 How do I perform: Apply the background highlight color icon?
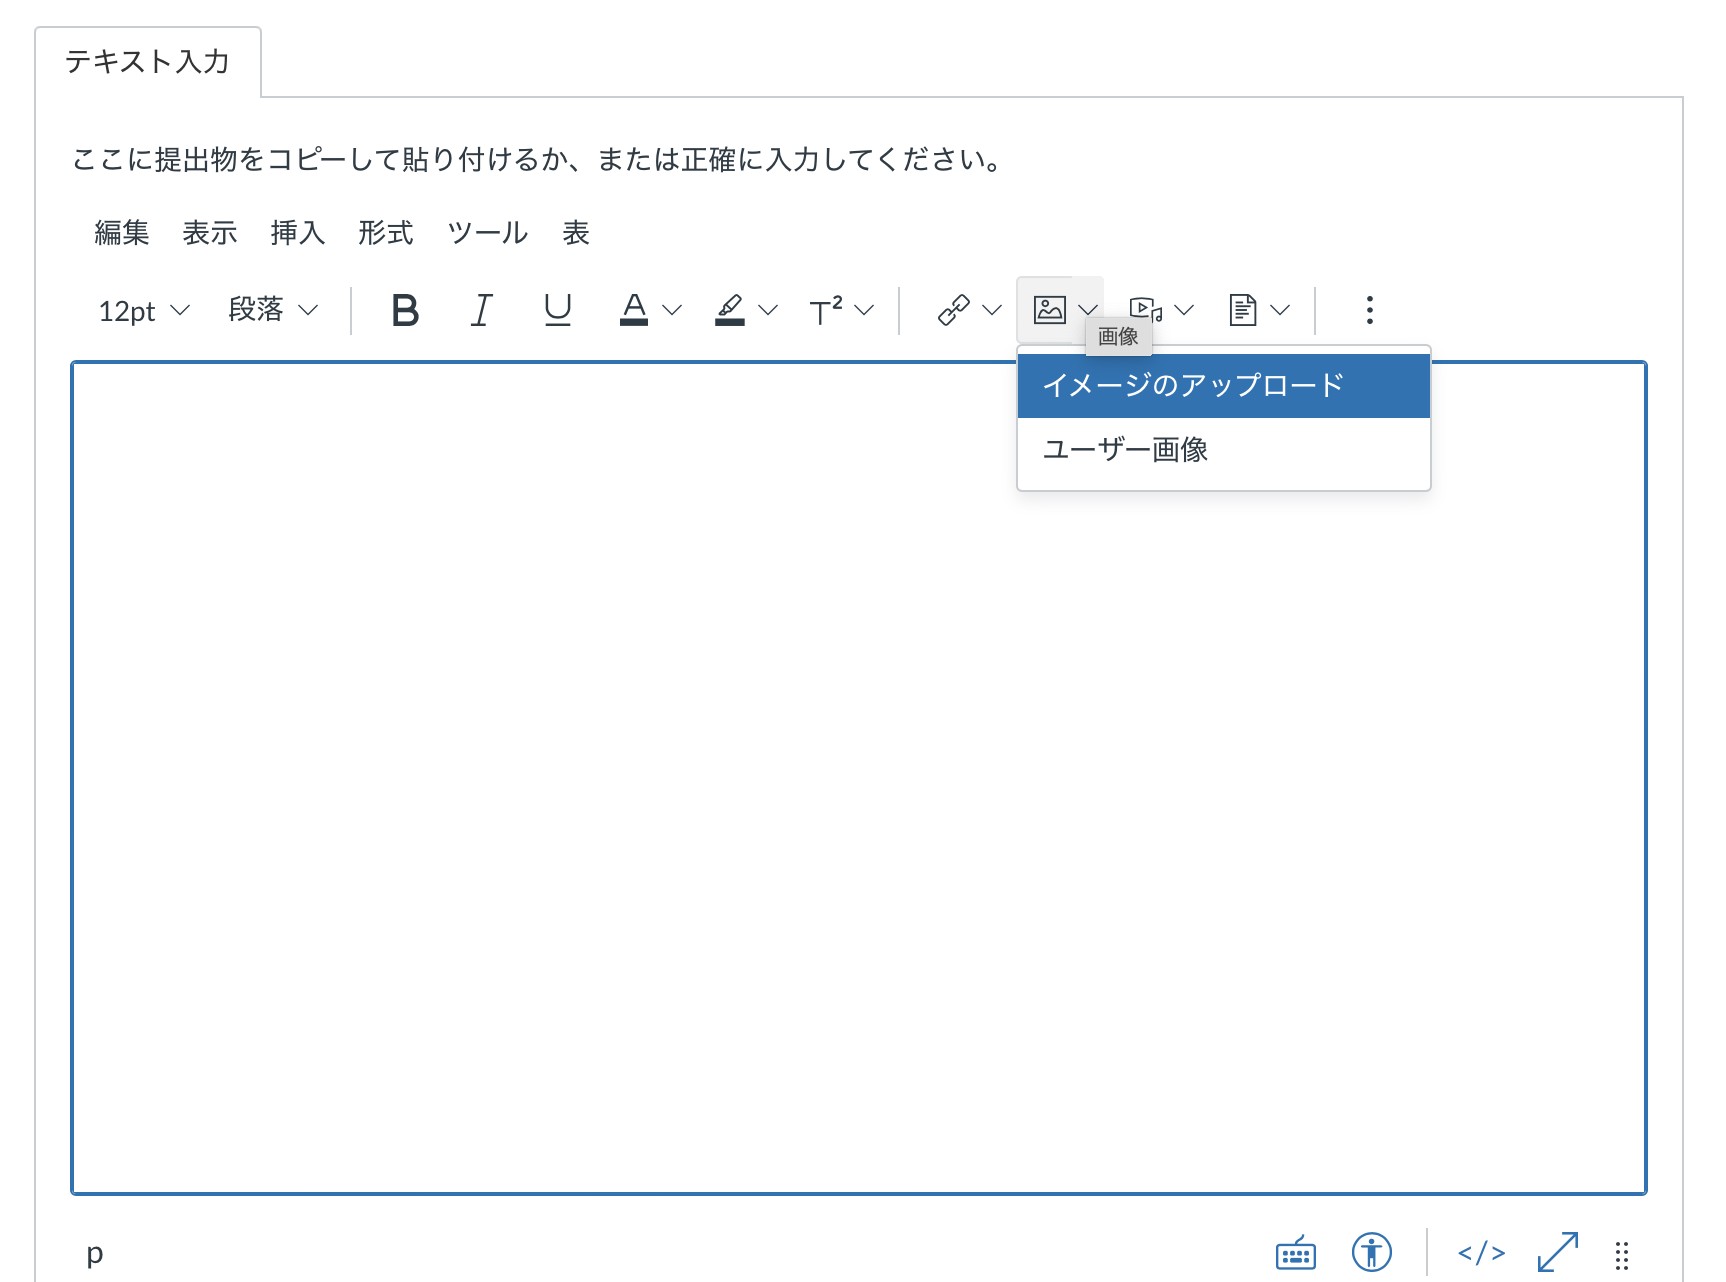coord(730,310)
